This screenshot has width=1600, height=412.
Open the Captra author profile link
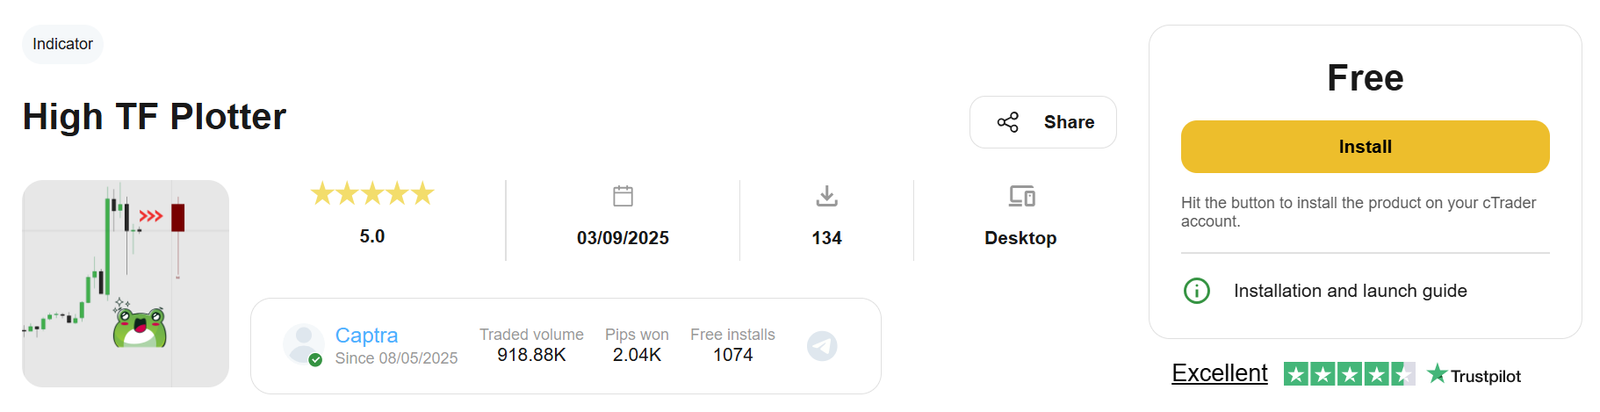(366, 335)
